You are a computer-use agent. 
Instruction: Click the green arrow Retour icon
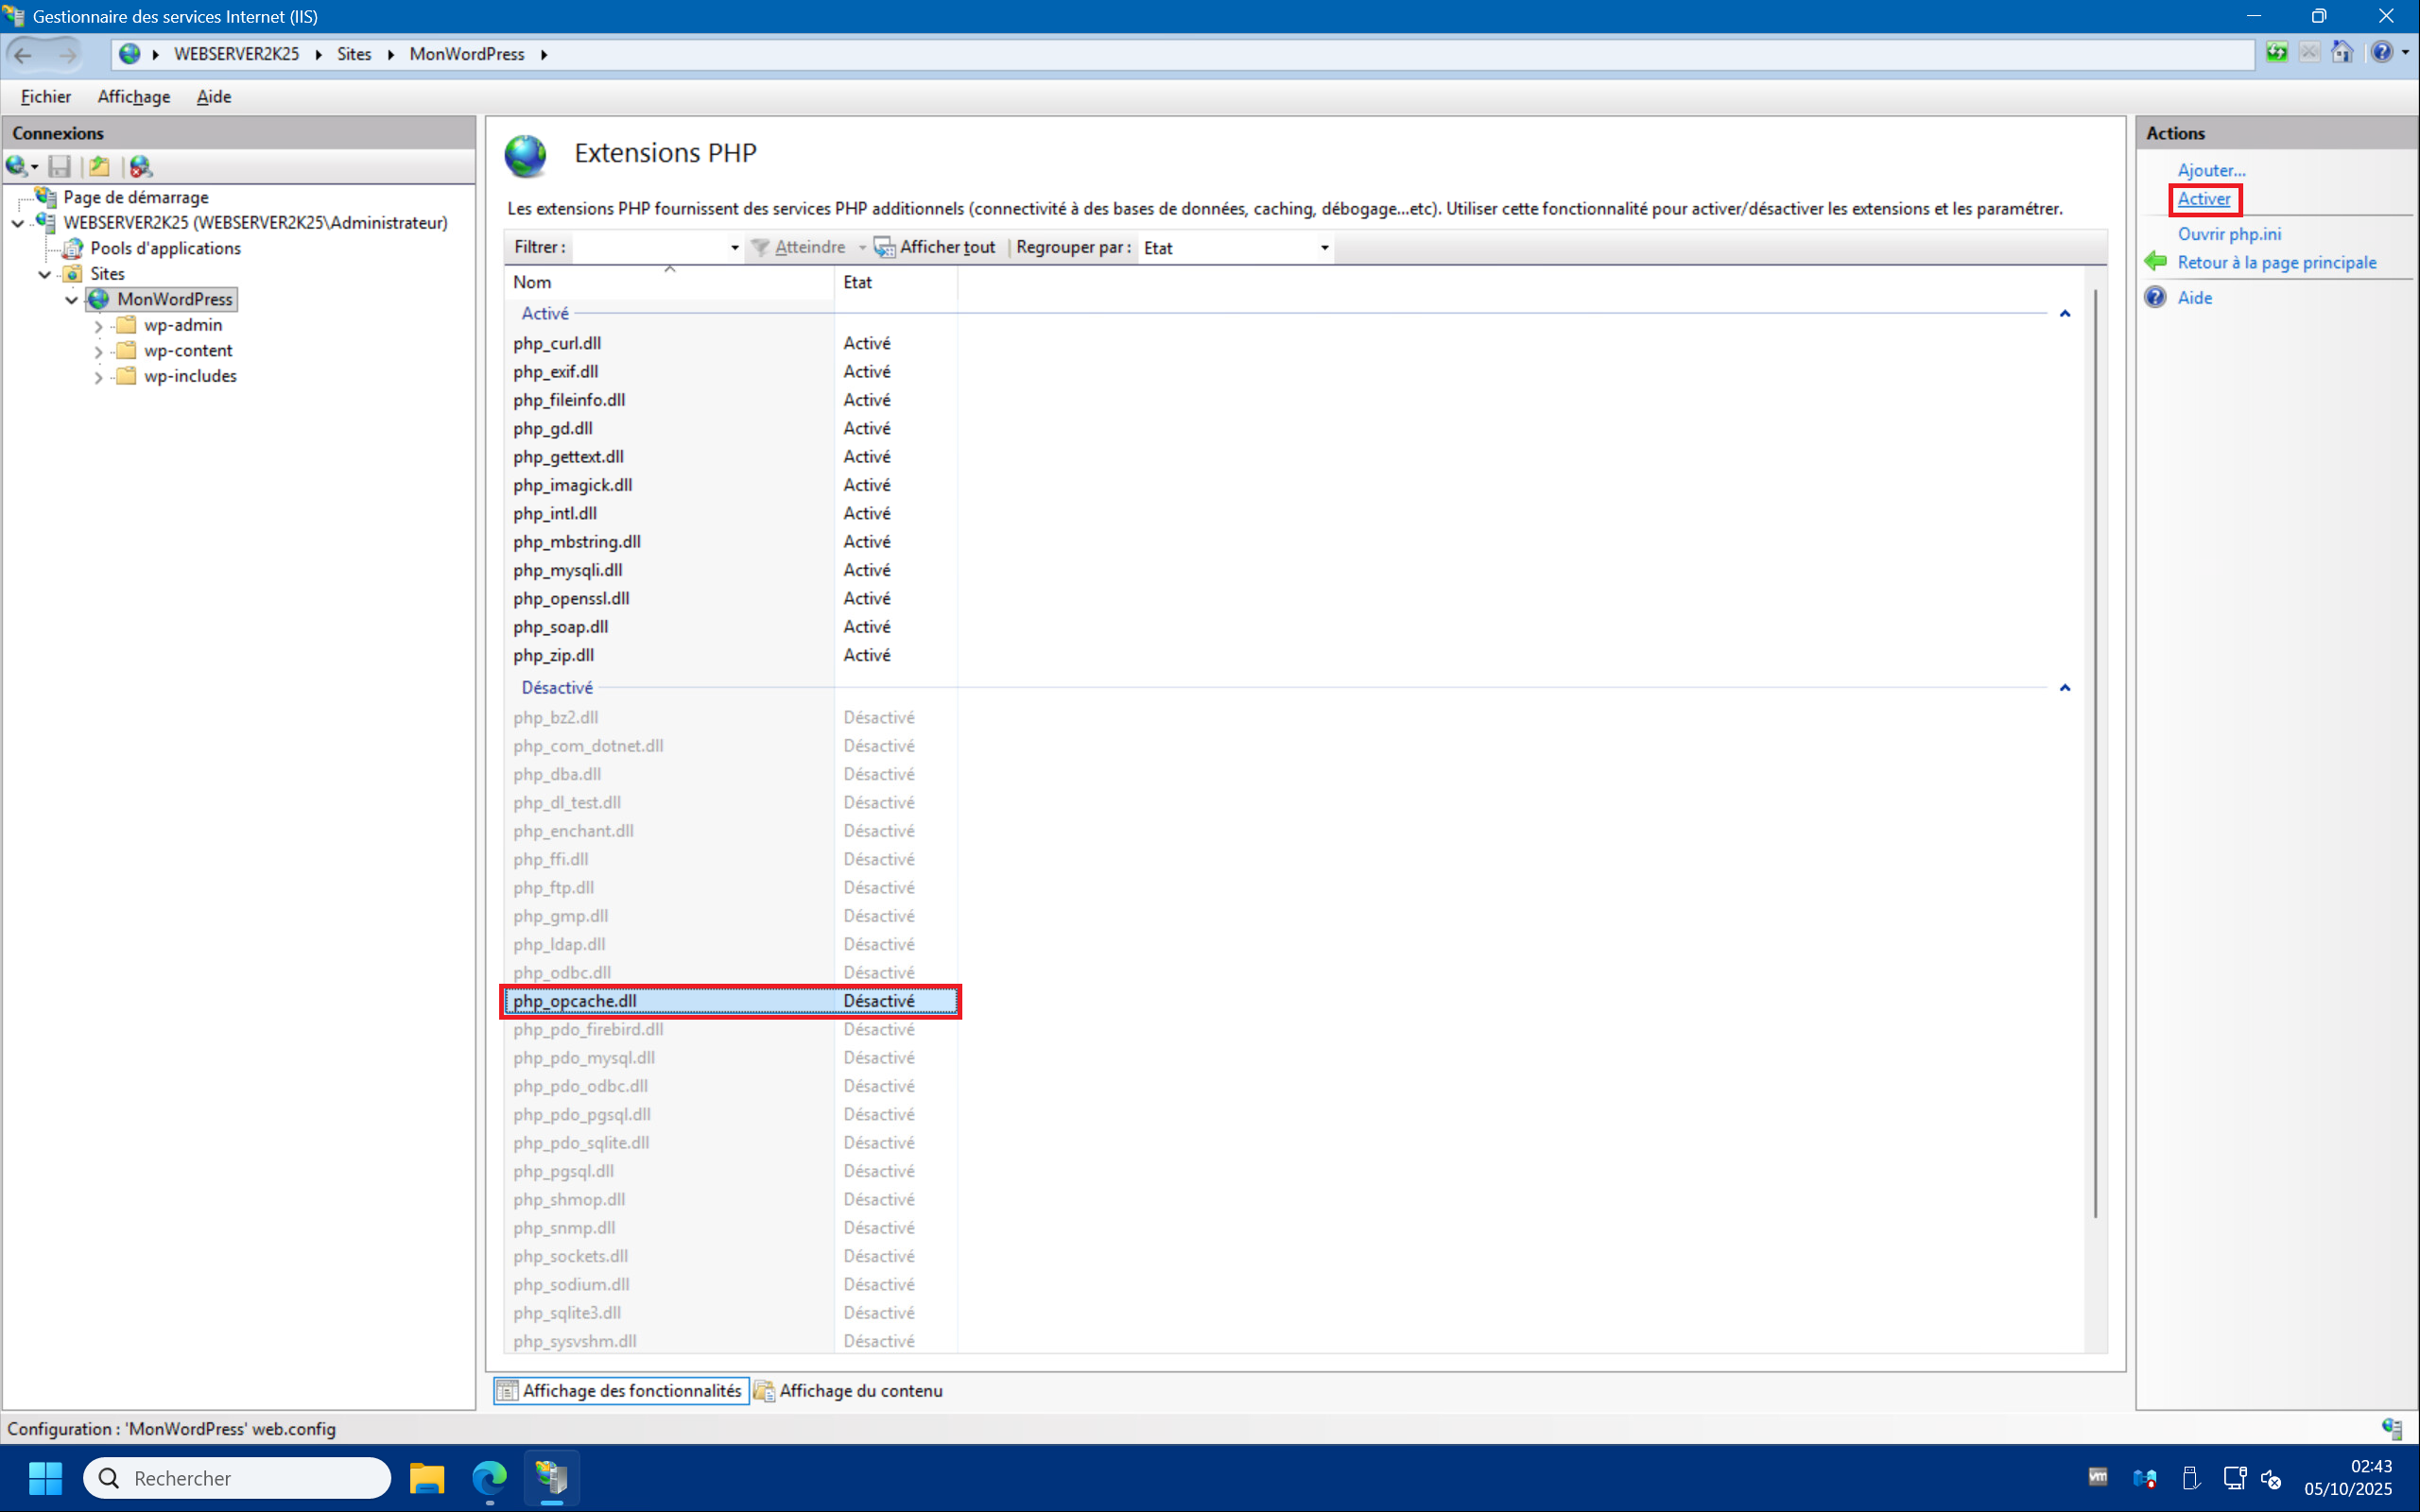pyautogui.click(x=2156, y=262)
